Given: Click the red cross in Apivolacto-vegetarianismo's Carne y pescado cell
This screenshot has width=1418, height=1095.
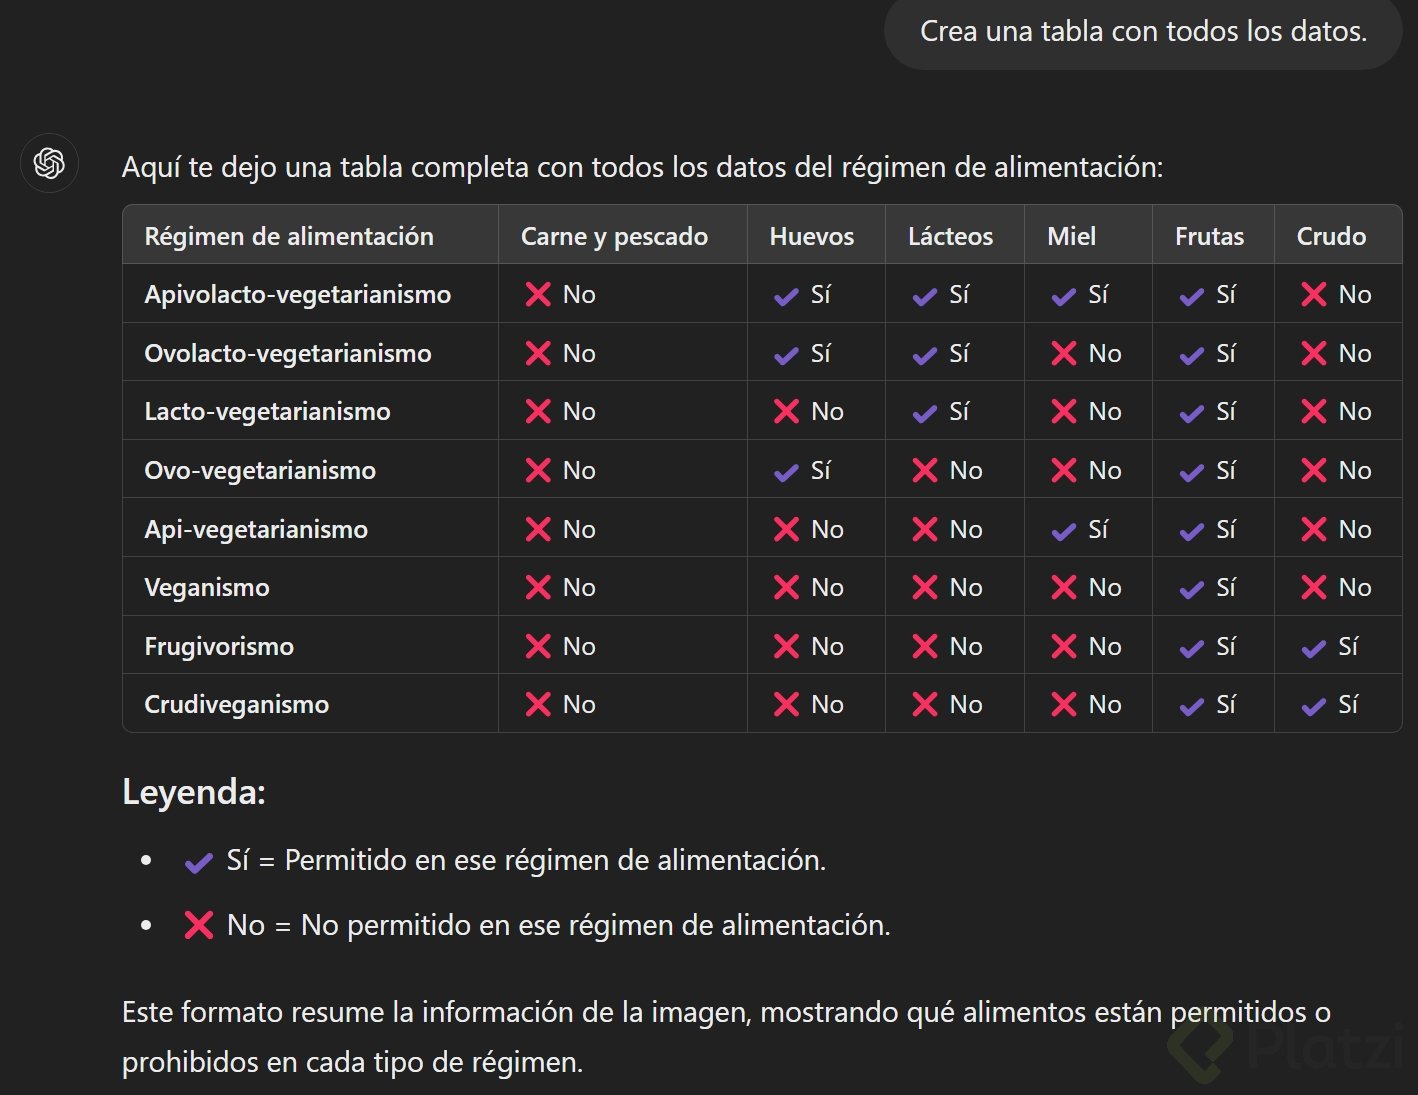Looking at the screenshot, I should click(x=538, y=295).
